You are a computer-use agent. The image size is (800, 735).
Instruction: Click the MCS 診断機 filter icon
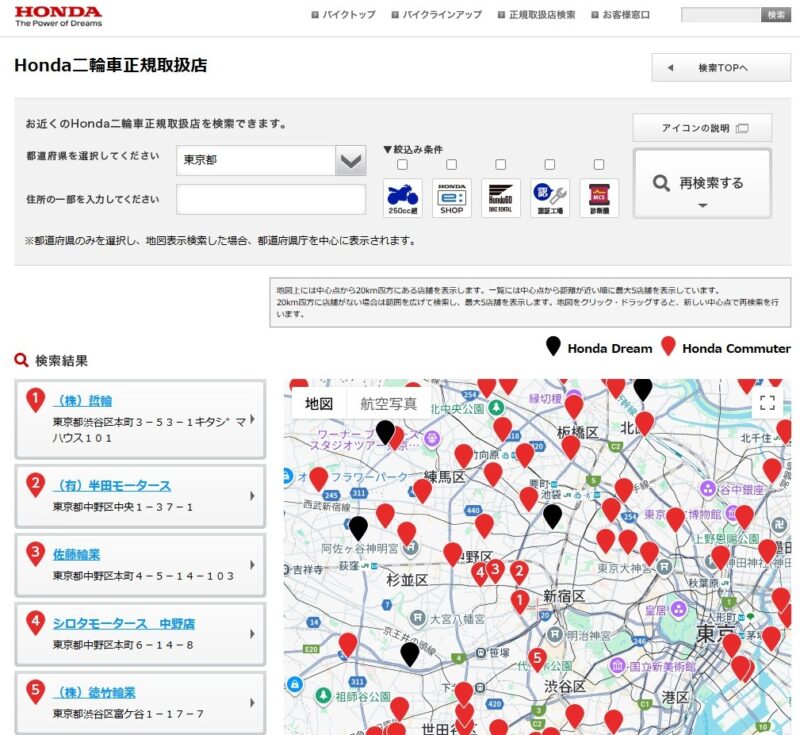coord(599,198)
